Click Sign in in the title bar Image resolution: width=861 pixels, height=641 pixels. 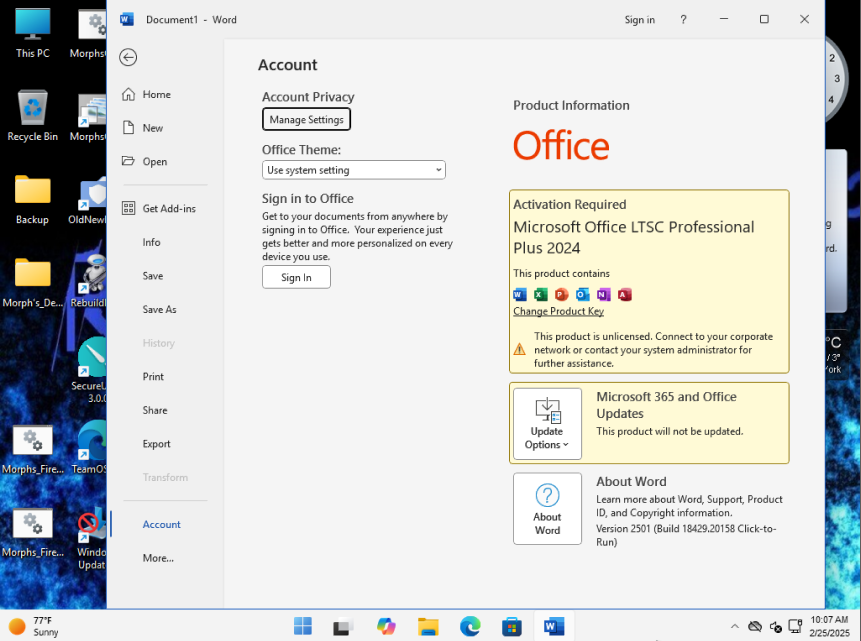coord(639,20)
